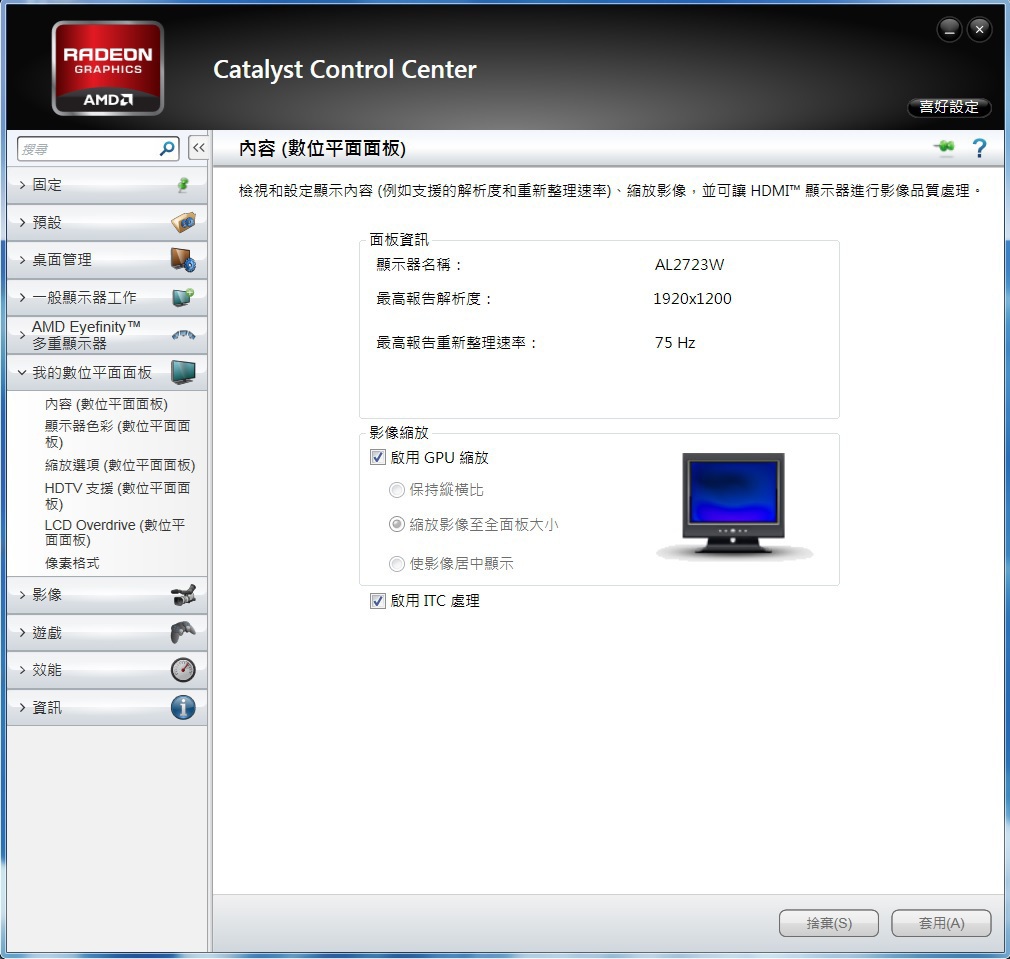Screen dimensions: 1010x959
Task: Collapse the 我的數位平面面板 section arrow
Action: point(23,372)
